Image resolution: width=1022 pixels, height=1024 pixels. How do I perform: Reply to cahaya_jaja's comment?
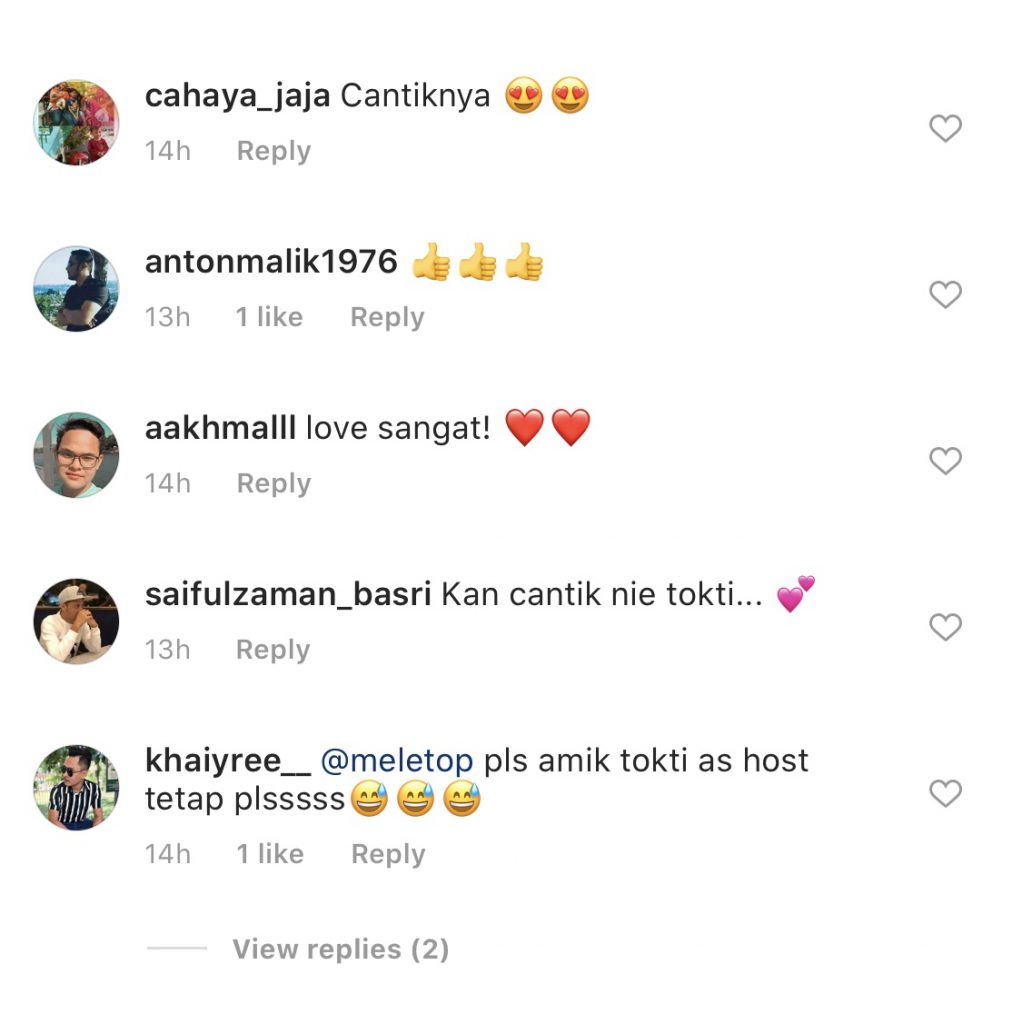[274, 152]
